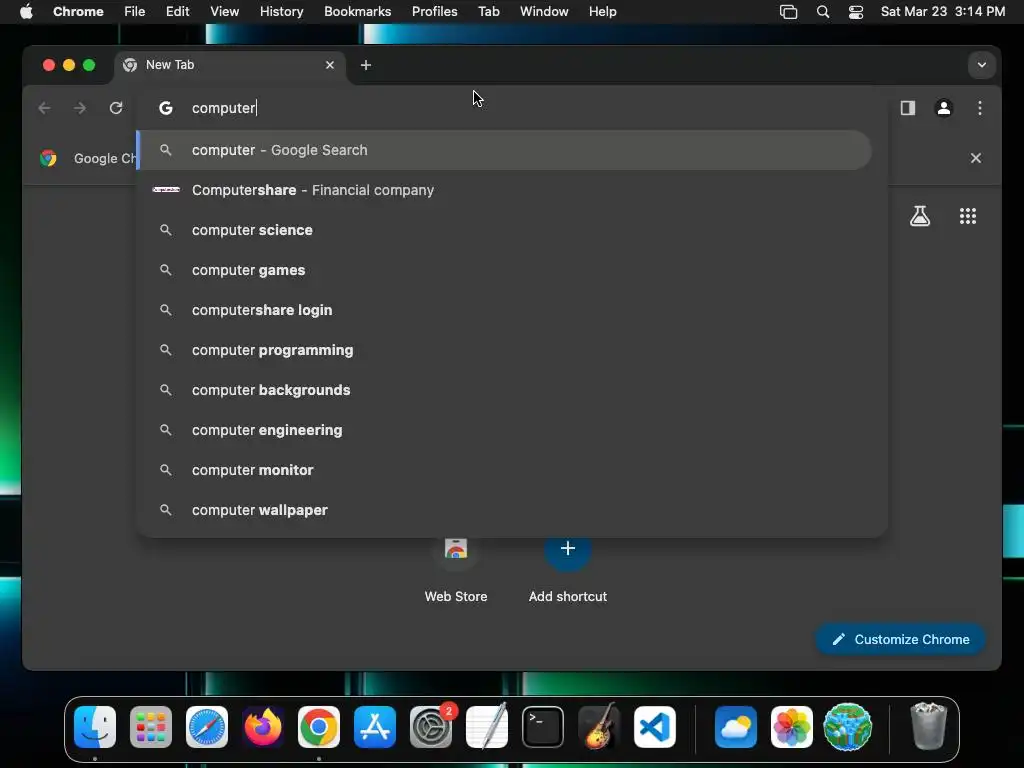
Task: Open Chrome's three-dot menu
Action: [980, 108]
